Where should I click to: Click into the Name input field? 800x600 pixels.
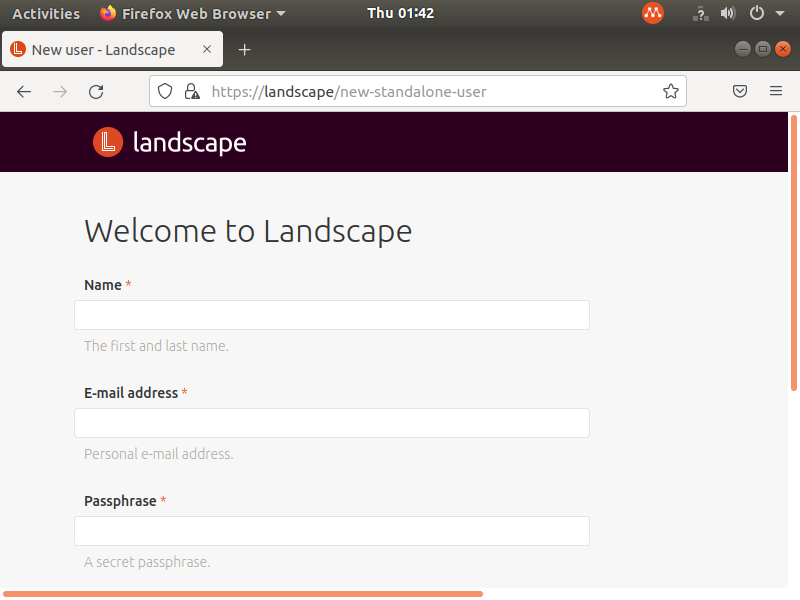point(332,315)
